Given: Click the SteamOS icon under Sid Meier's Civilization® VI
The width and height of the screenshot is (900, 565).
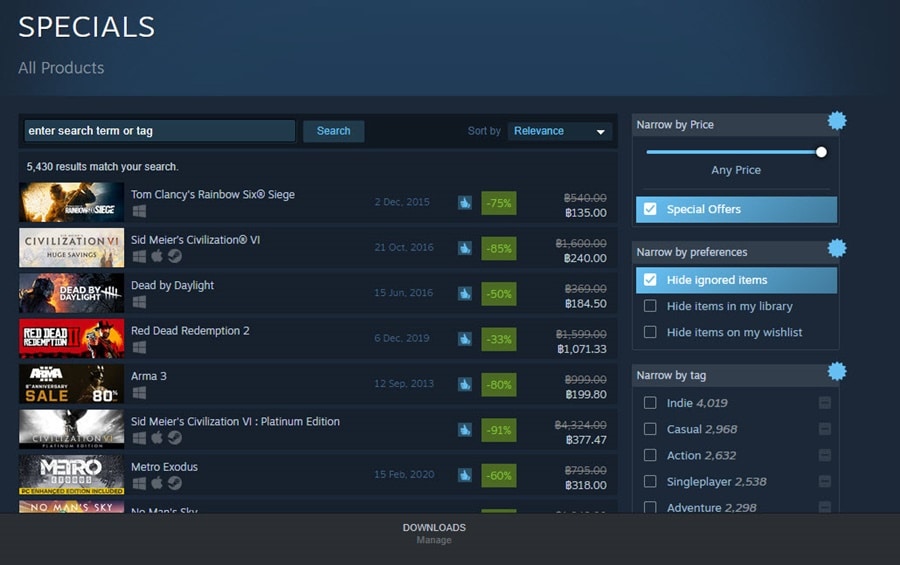Looking at the screenshot, I should (175, 256).
